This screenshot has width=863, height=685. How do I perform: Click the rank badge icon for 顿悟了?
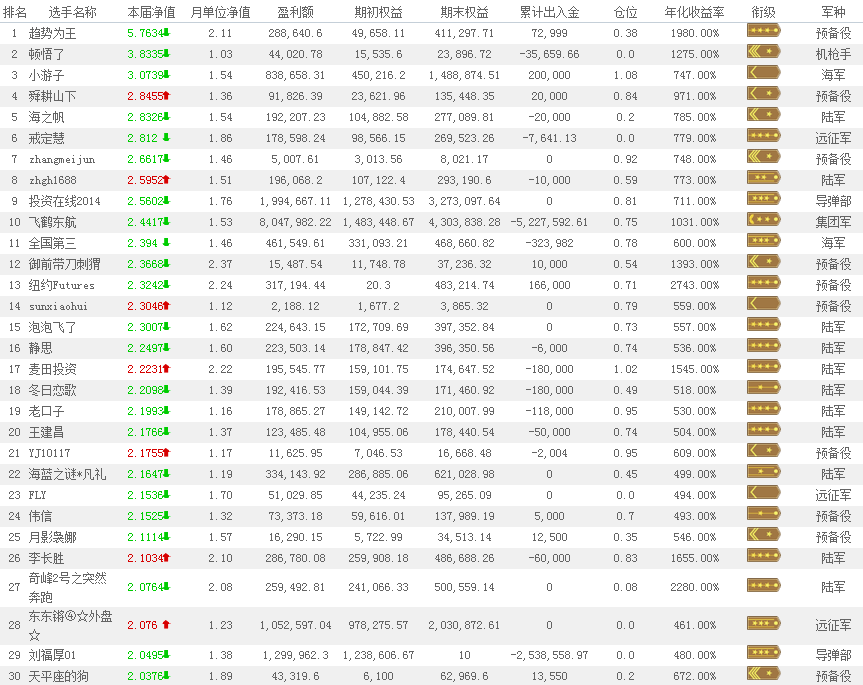[x=763, y=52]
